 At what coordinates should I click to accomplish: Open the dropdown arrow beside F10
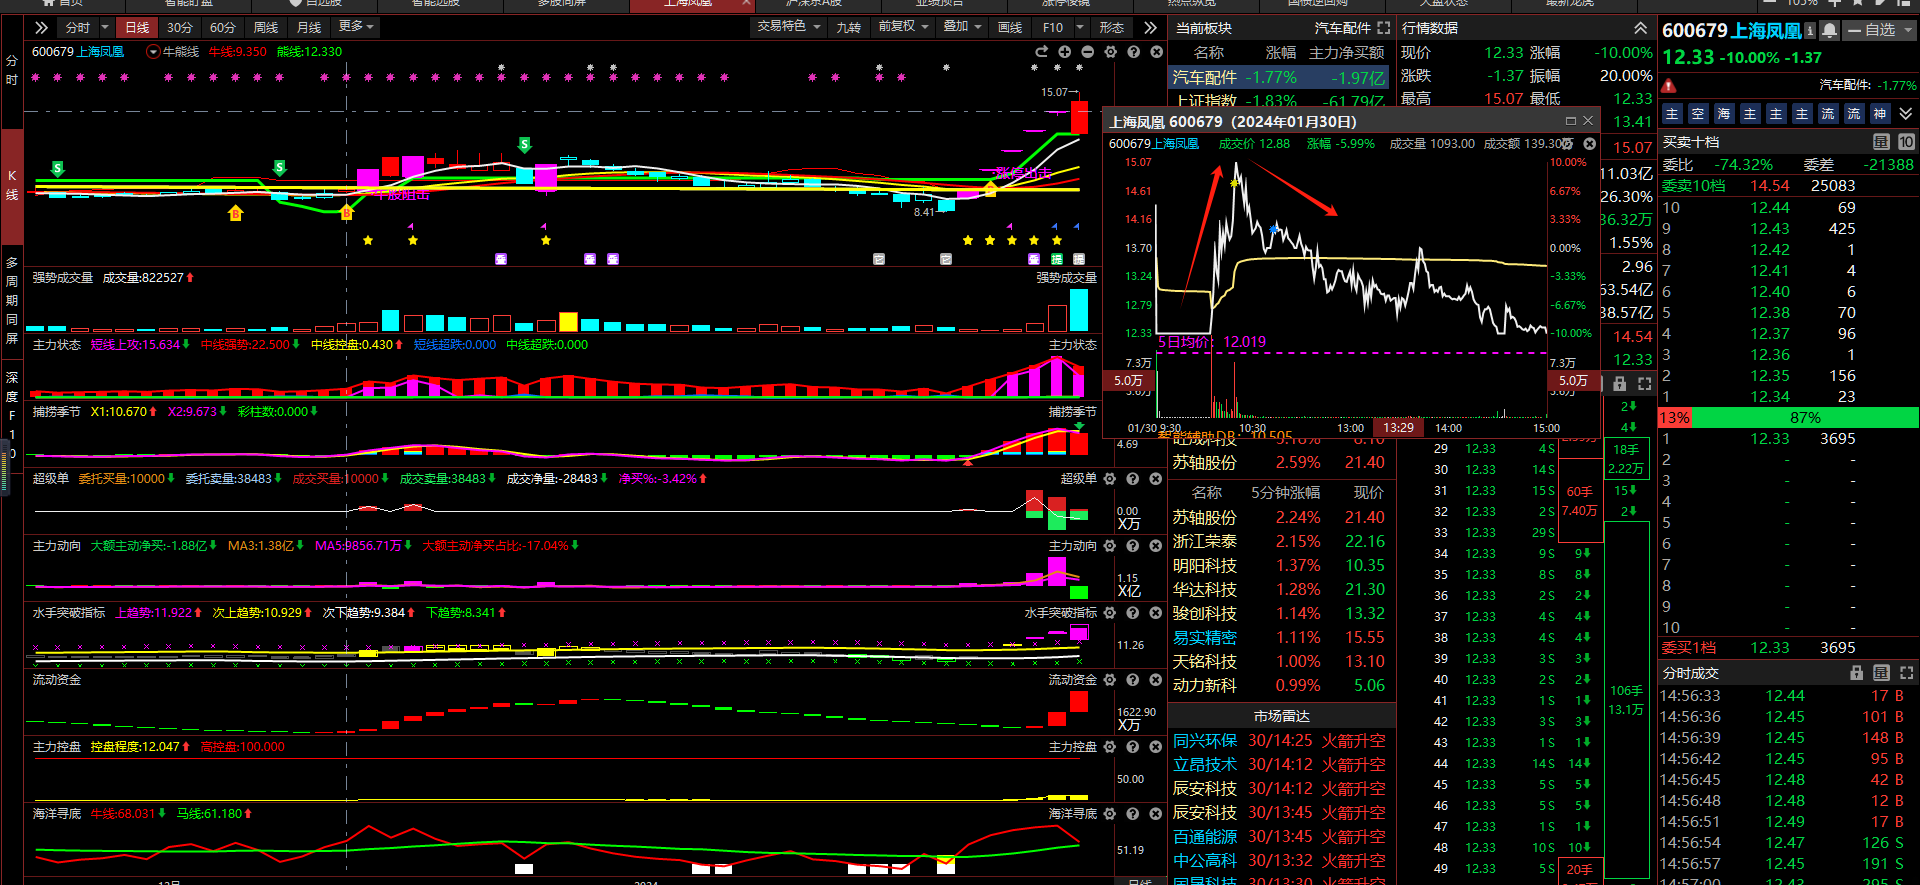coord(1079,27)
